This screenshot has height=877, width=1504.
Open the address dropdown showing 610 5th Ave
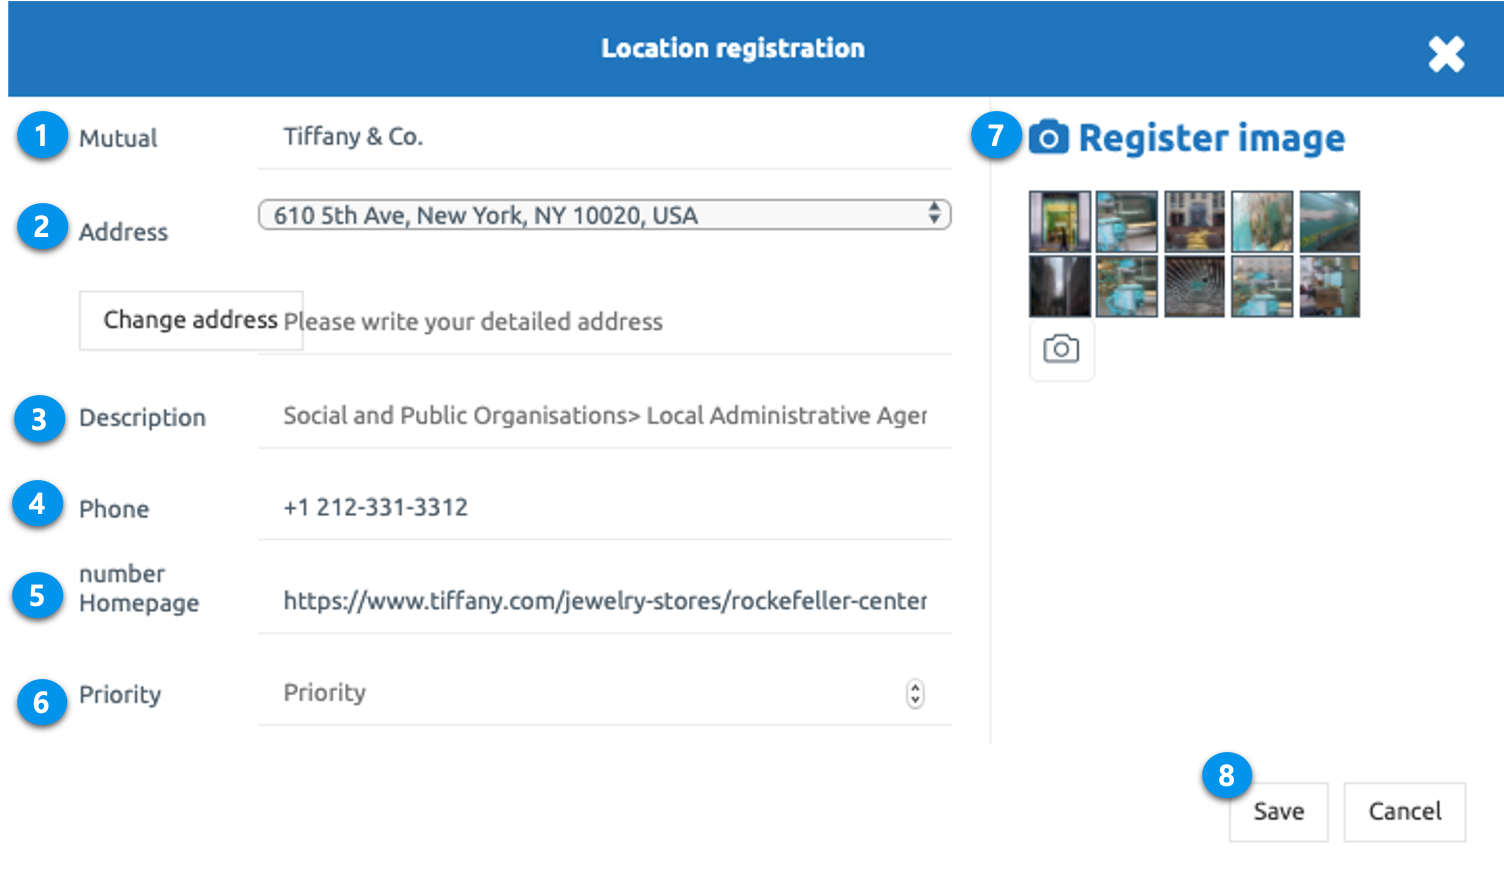click(x=604, y=215)
